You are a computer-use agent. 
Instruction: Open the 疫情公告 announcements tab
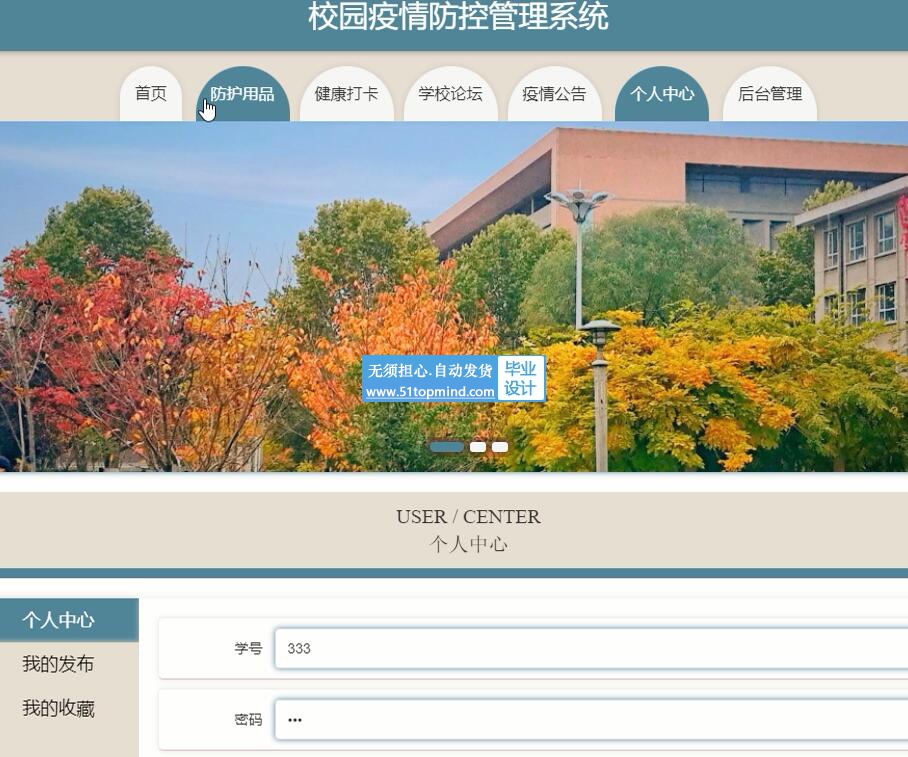(x=554, y=94)
